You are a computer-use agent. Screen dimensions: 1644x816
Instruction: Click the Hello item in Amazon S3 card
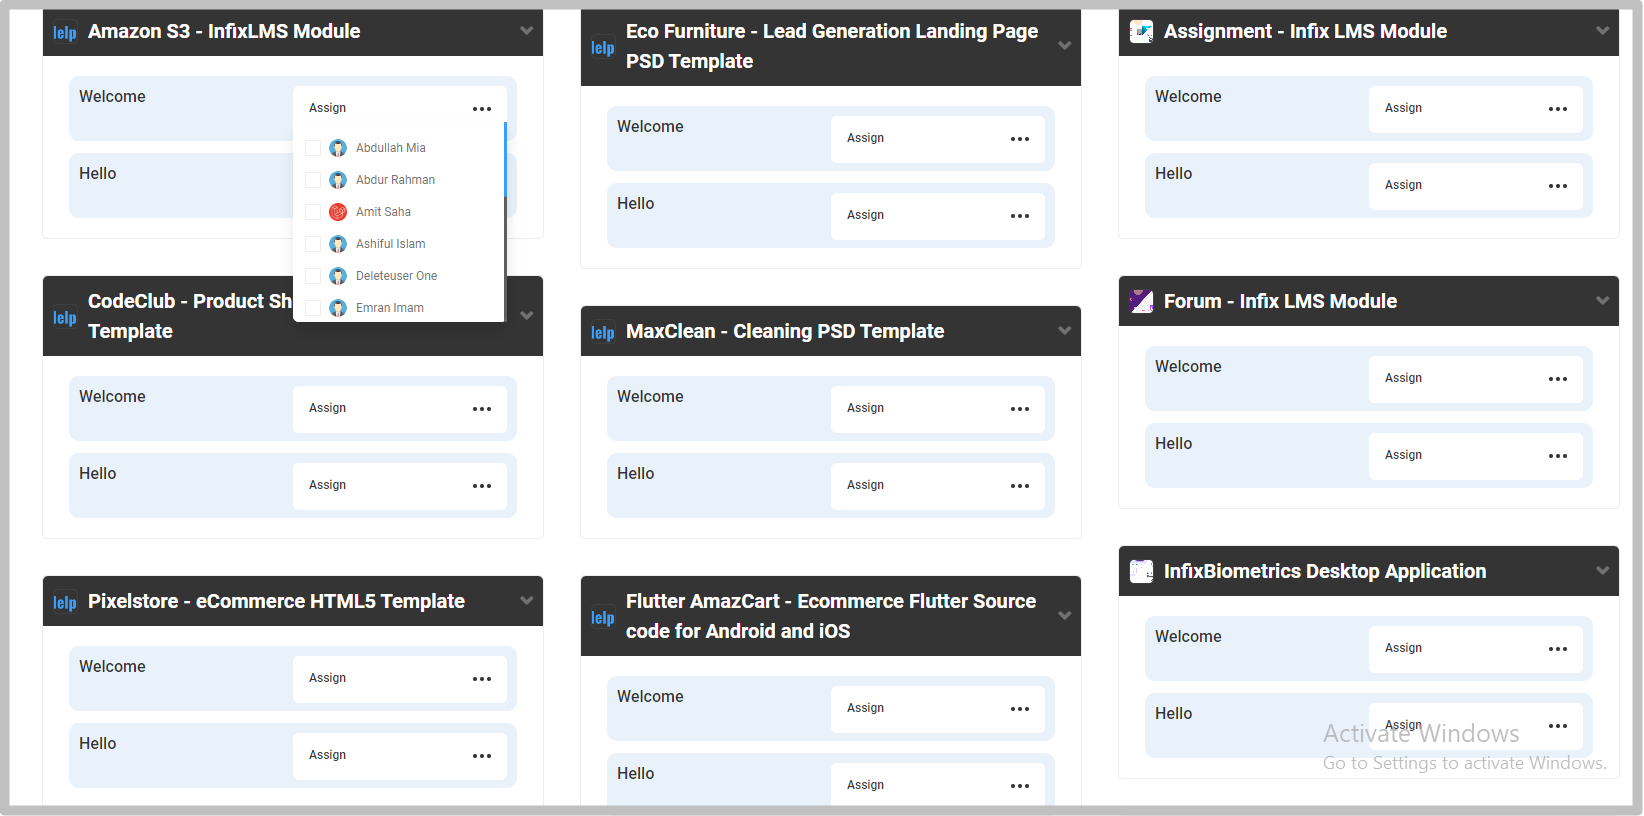click(98, 174)
